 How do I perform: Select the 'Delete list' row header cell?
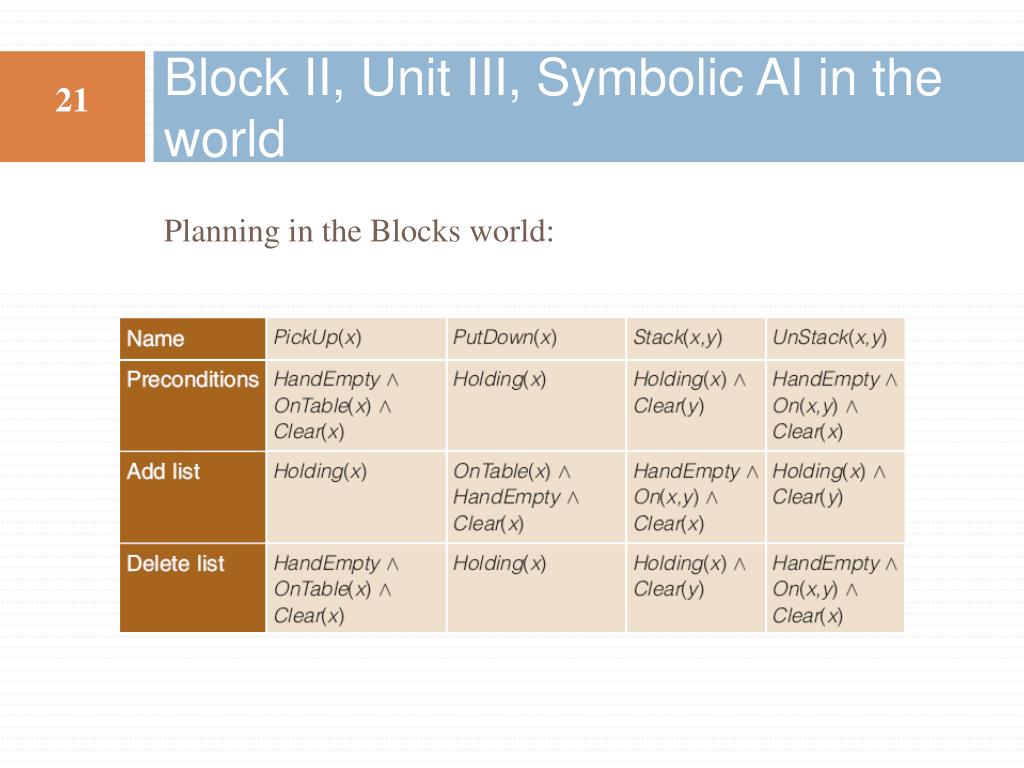click(193, 588)
